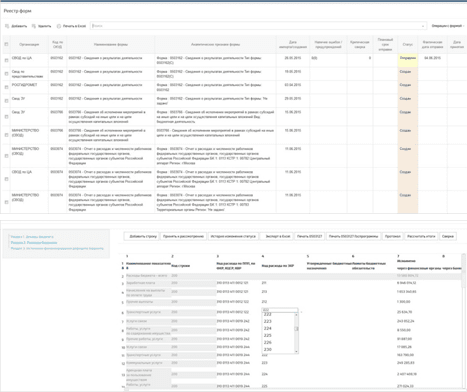
Task: Click the vertical scrollbar of the lower table
Action: click(x=463, y=320)
